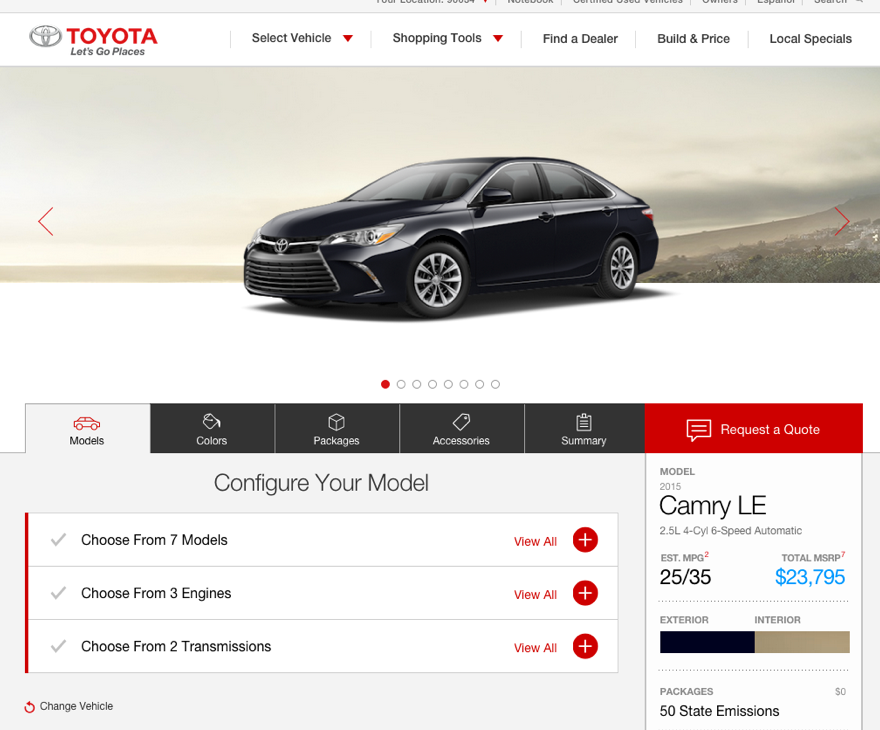The image size is (880, 730).
Task: Click 2.5L 4-Cyl 6-Speed Automatic text
Action: (731, 530)
